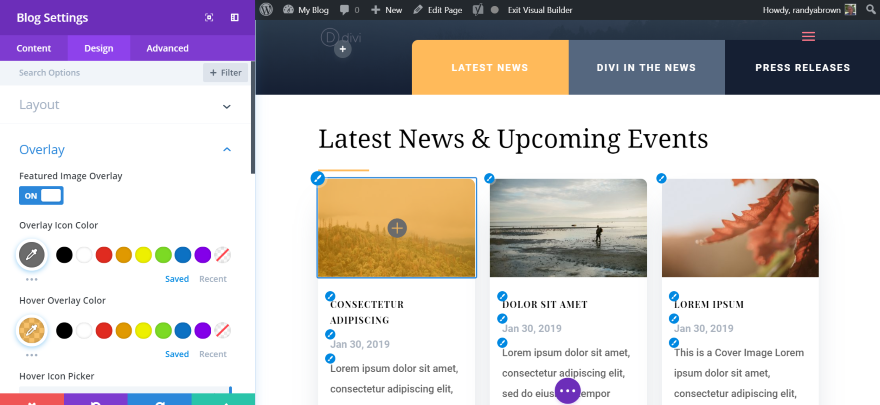The height and width of the screenshot is (405, 880).
Task: Pick red swatch for Overlay Icon Color
Action: pos(104,255)
